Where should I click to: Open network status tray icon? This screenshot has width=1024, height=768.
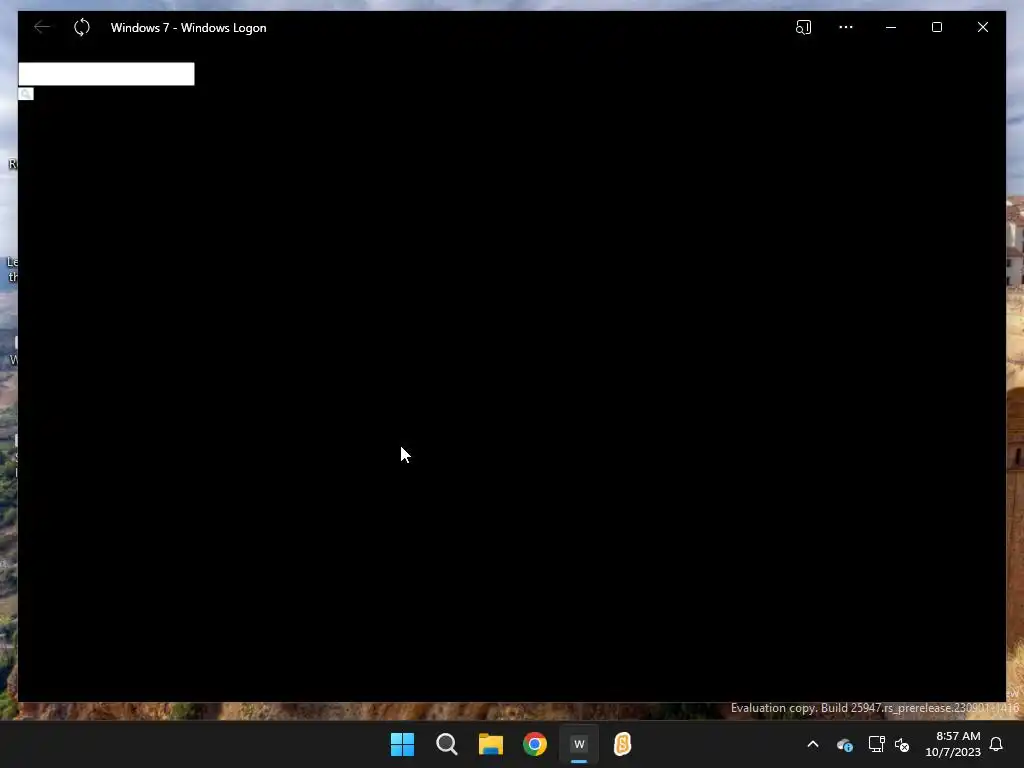coord(876,744)
